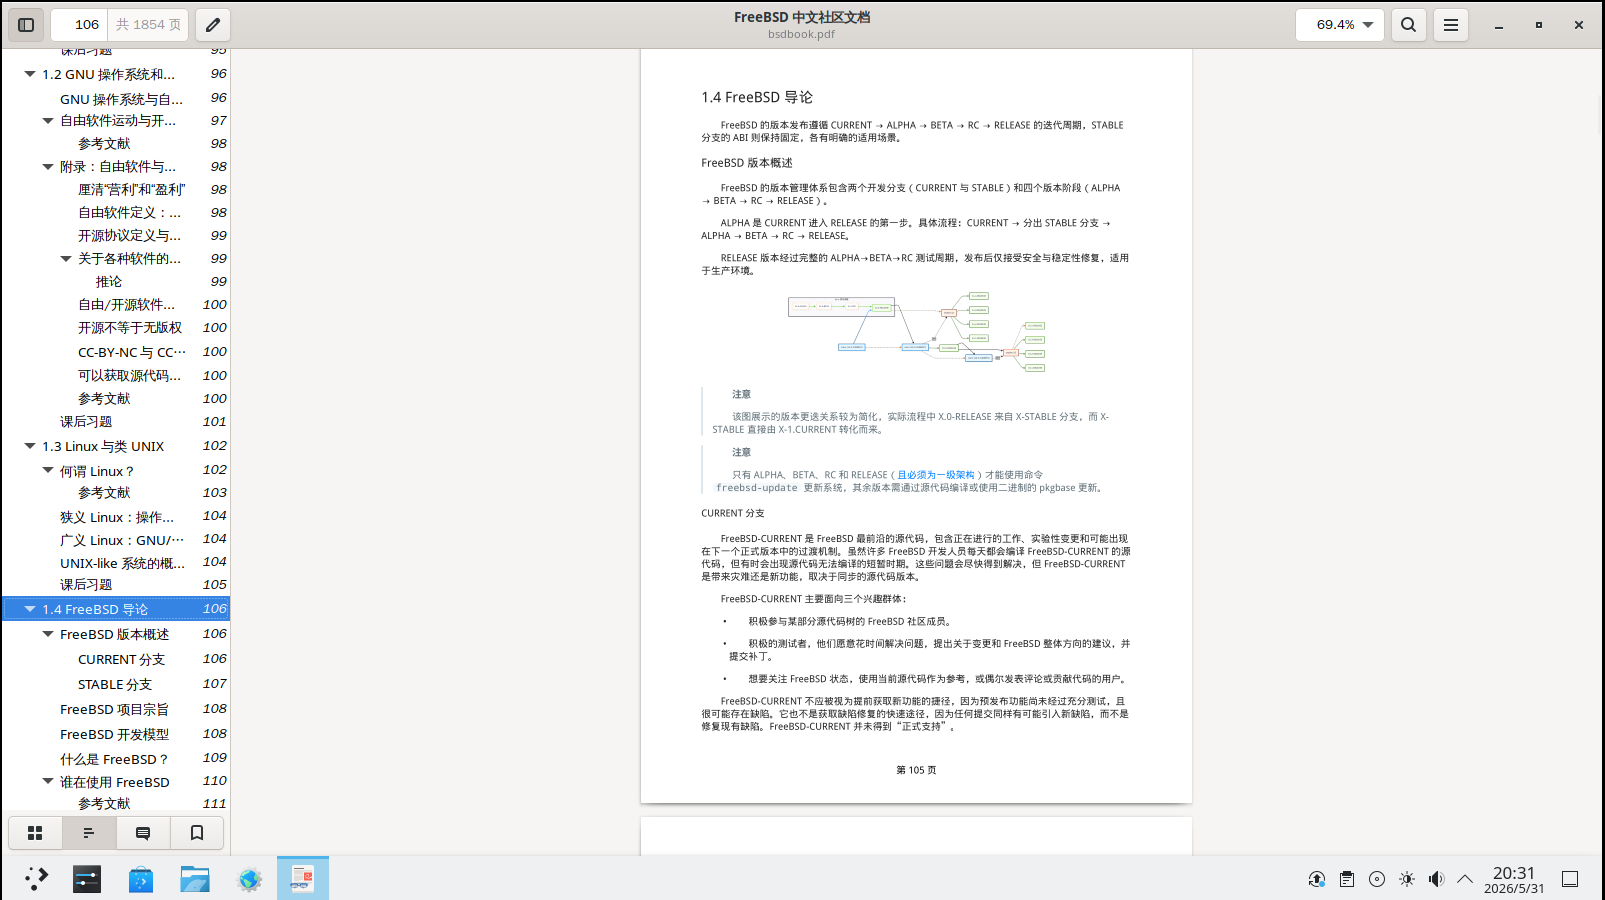Collapse the 关于各种软件的 outline entry
The image size is (1605, 900).
(66, 259)
